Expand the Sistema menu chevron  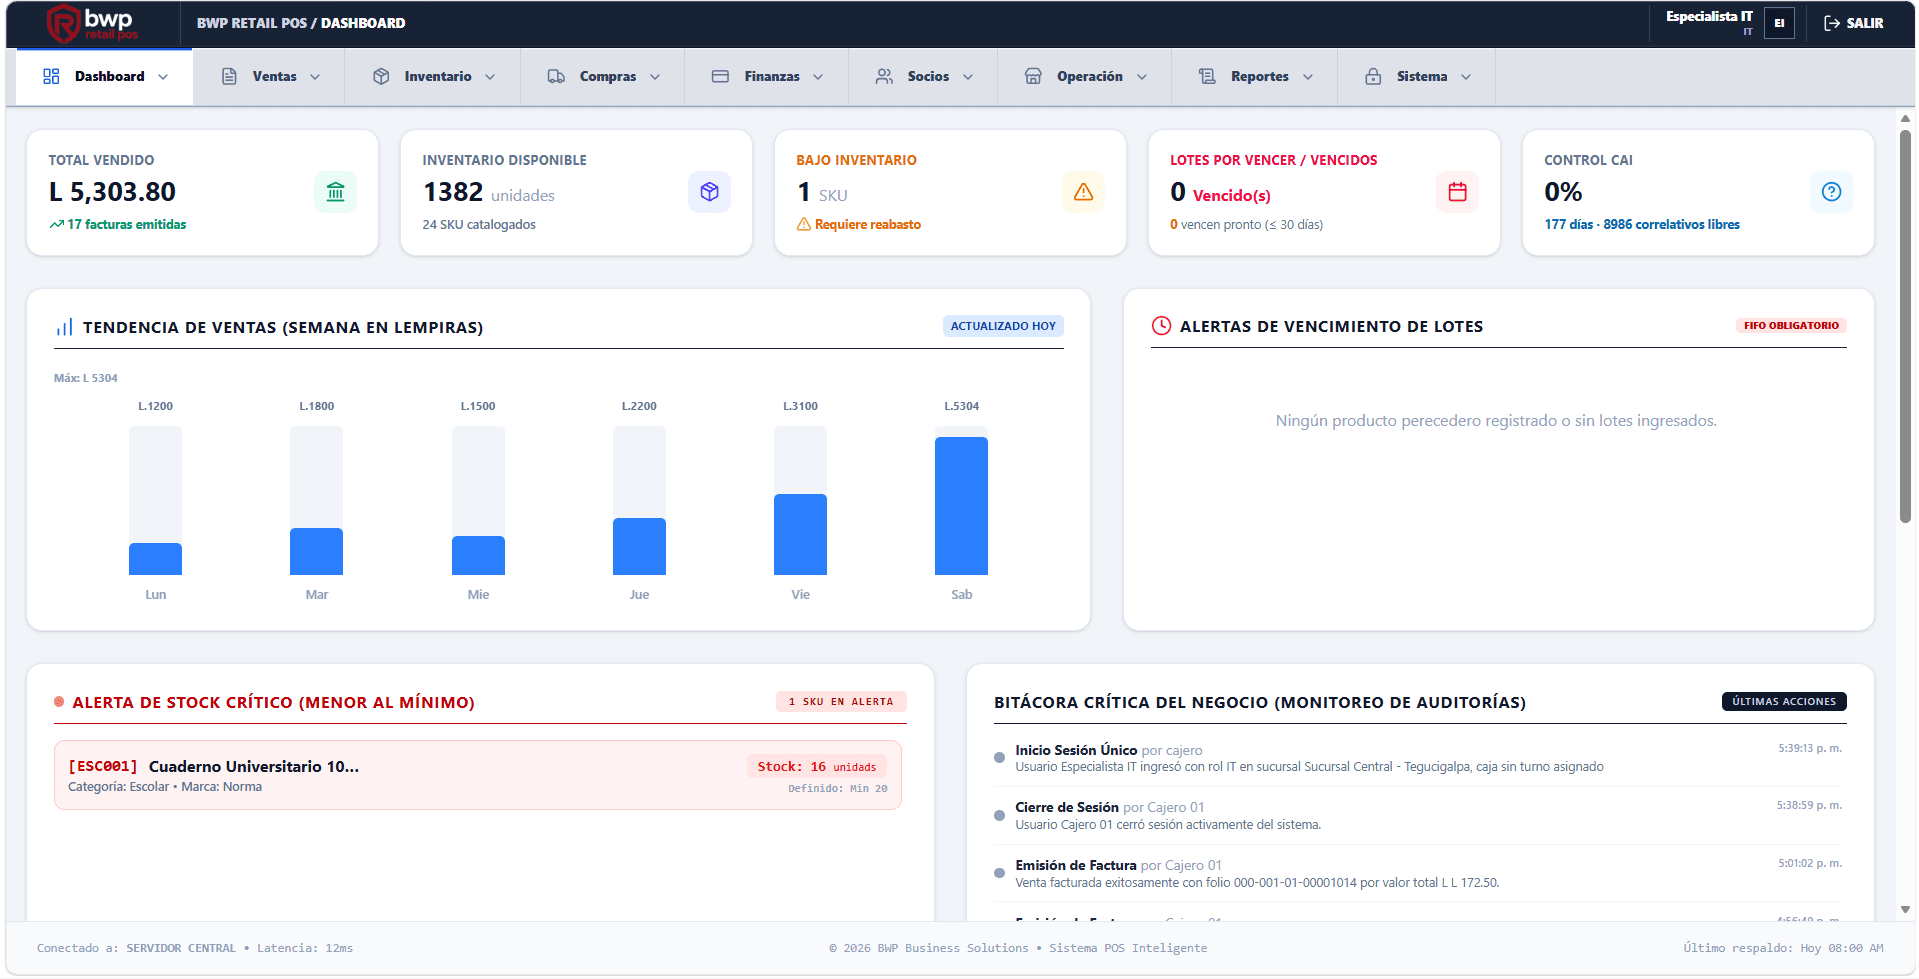(1466, 77)
